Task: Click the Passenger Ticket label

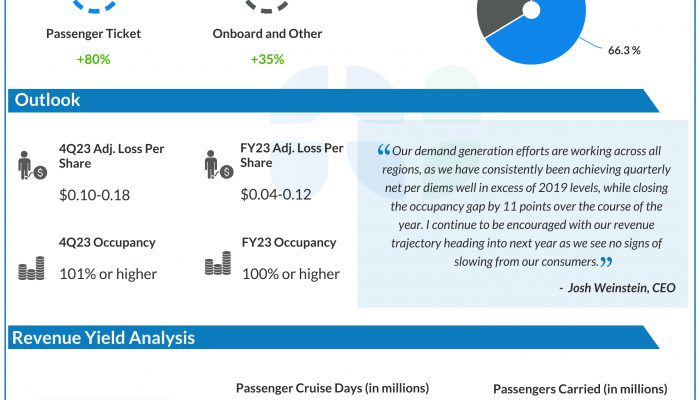Action: coord(94,34)
